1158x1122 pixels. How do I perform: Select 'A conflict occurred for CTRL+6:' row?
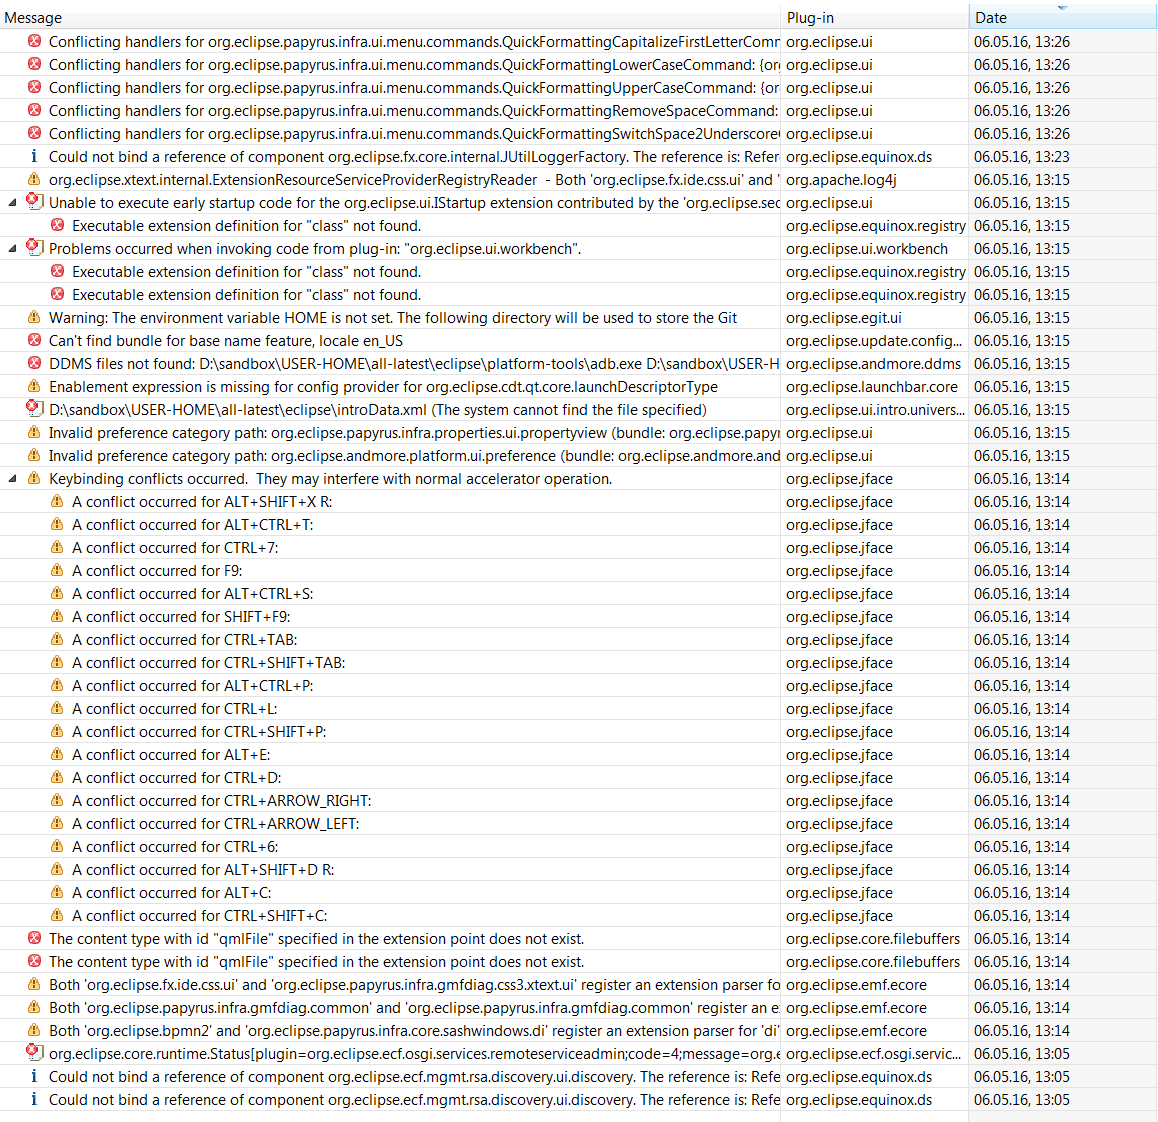tap(578, 847)
